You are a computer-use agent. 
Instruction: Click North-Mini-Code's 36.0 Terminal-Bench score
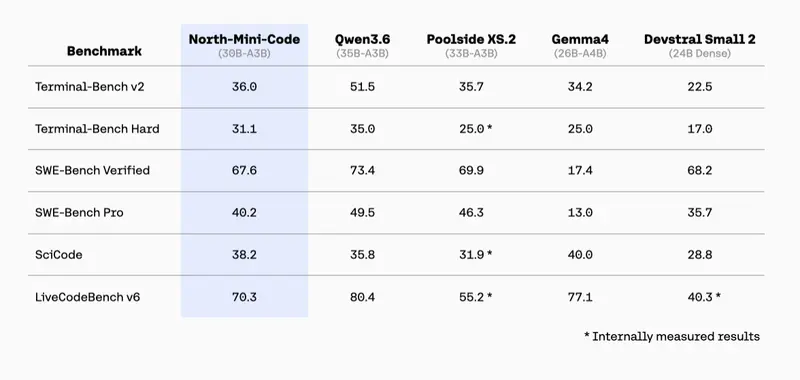pyautogui.click(x=244, y=87)
